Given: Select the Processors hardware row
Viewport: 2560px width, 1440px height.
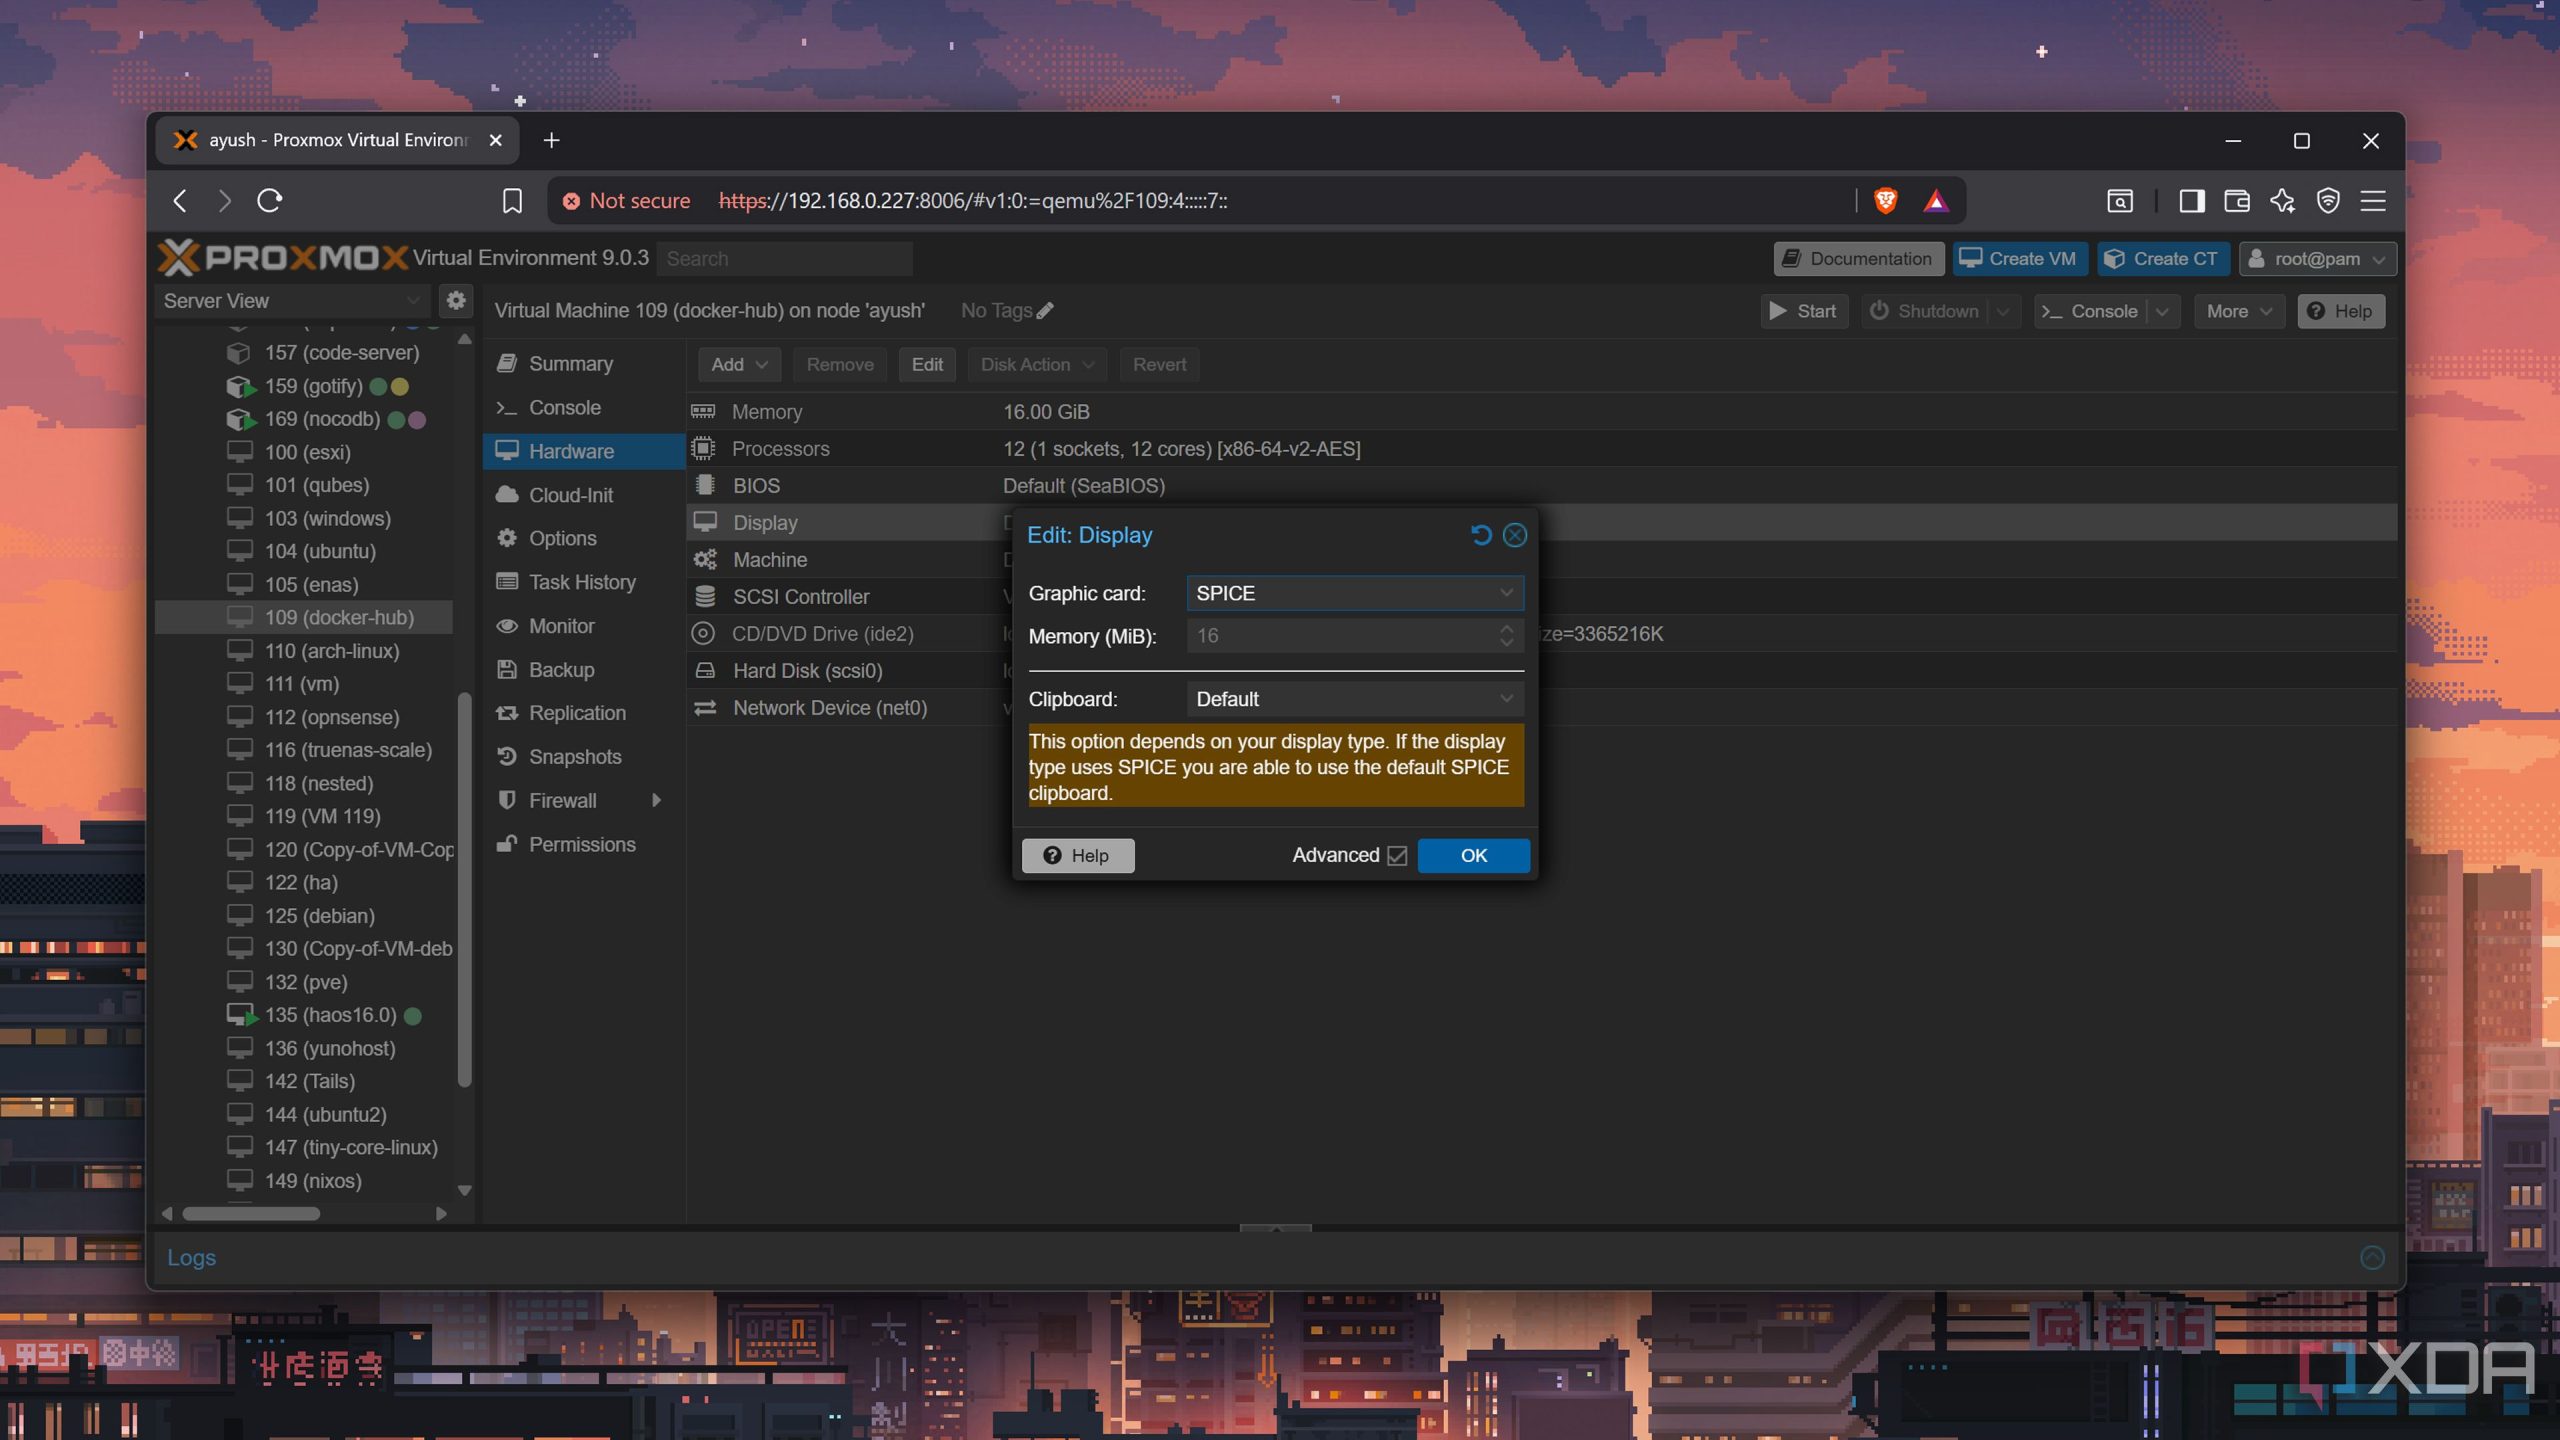Looking at the screenshot, I should coord(1541,448).
